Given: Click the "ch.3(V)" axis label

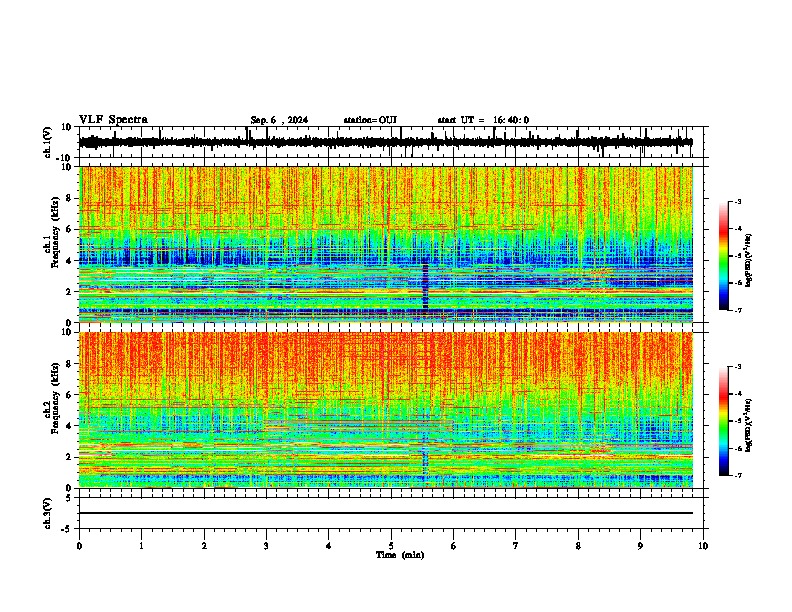Looking at the screenshot, I should coord(48,513).
